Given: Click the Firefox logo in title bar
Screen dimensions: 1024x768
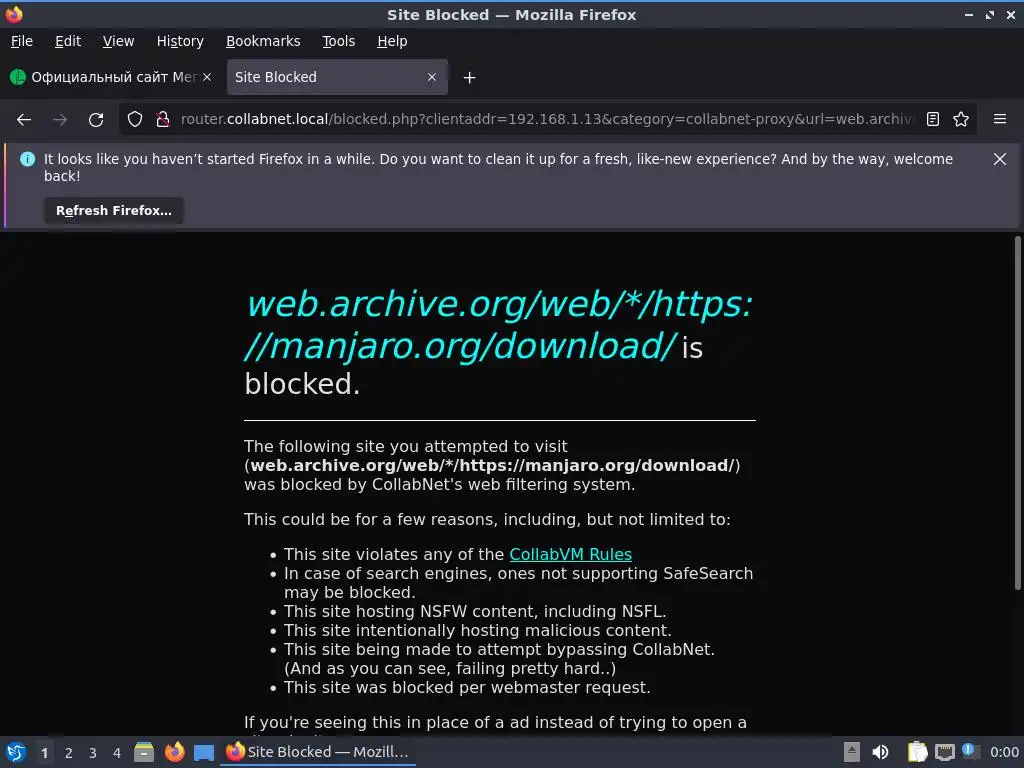Looking at the screenshot, I should coord(14,14).
